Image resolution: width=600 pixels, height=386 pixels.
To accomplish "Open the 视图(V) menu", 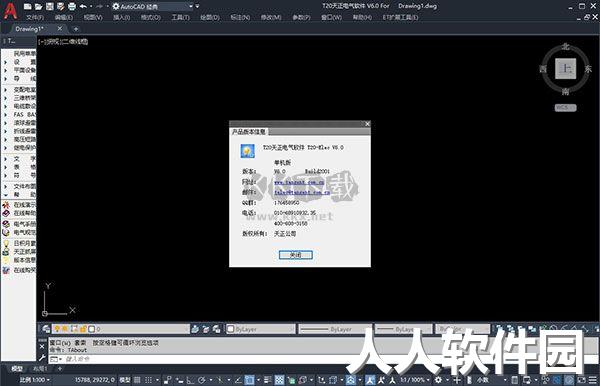I will tap(93, 17).
